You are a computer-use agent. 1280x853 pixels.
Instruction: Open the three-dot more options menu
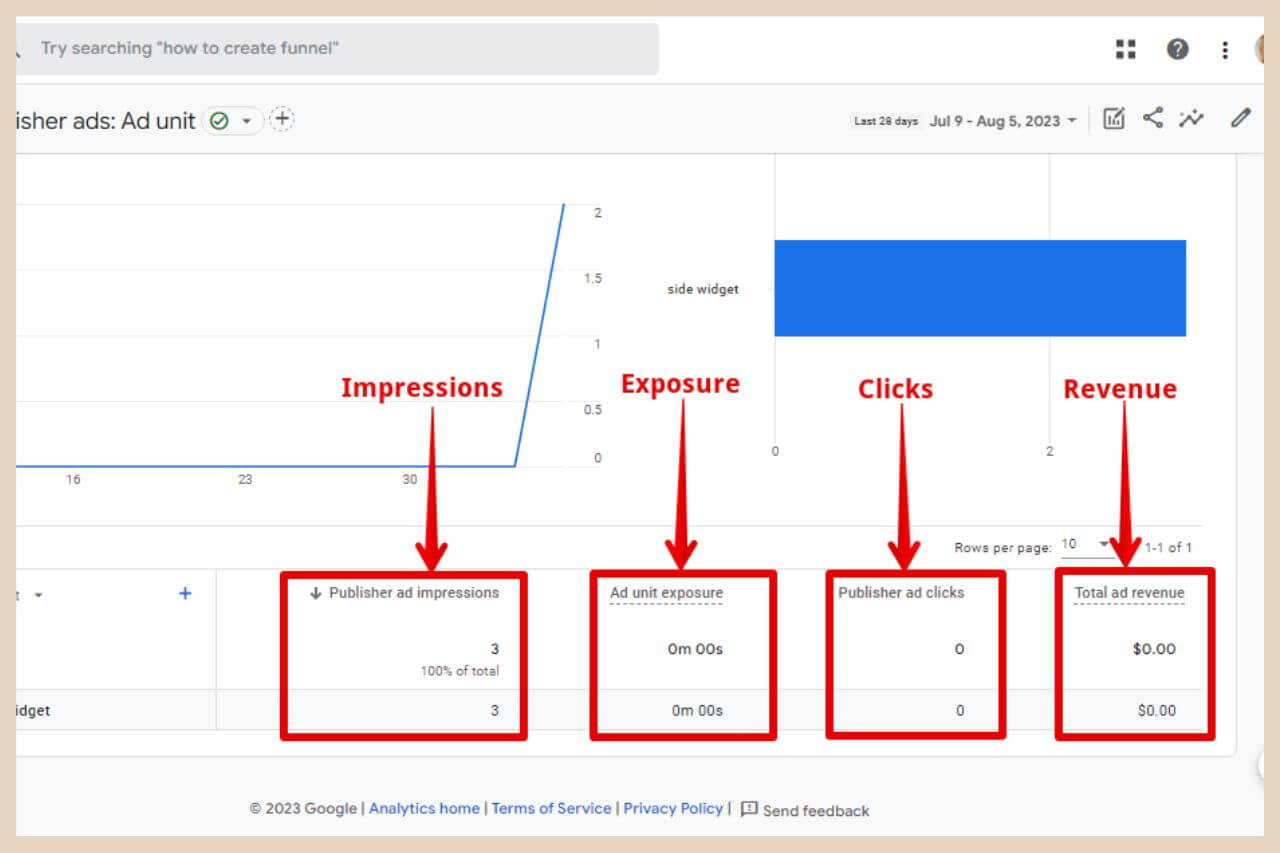point(1225,50)
